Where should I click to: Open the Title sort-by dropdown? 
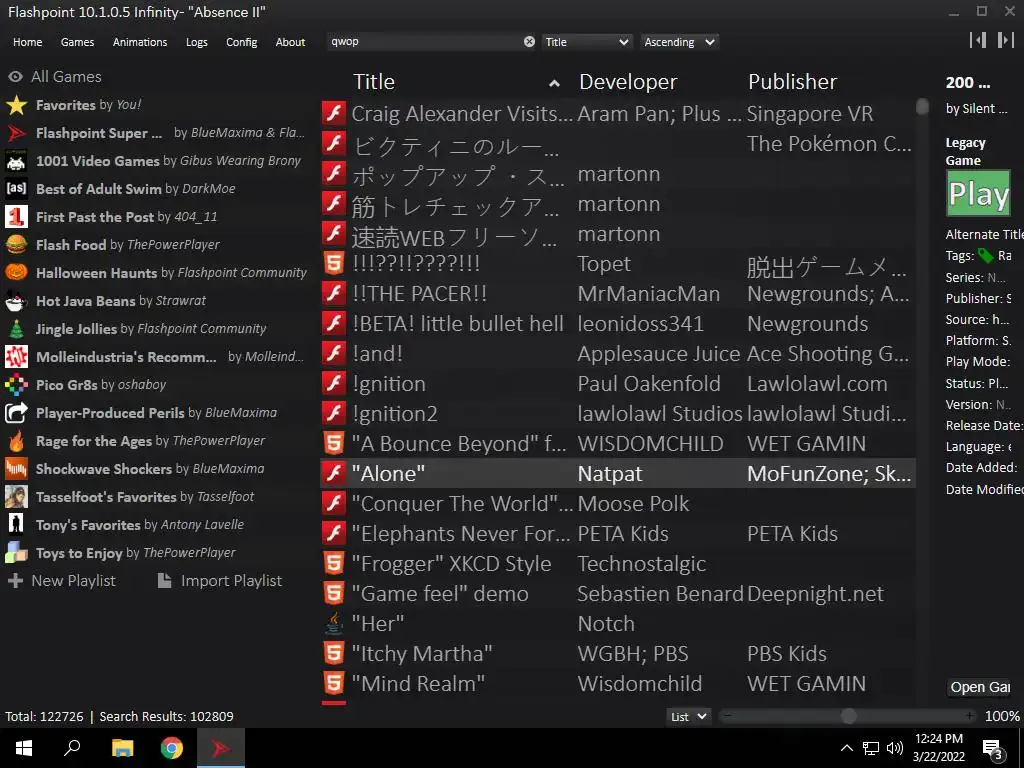(587, 42)
